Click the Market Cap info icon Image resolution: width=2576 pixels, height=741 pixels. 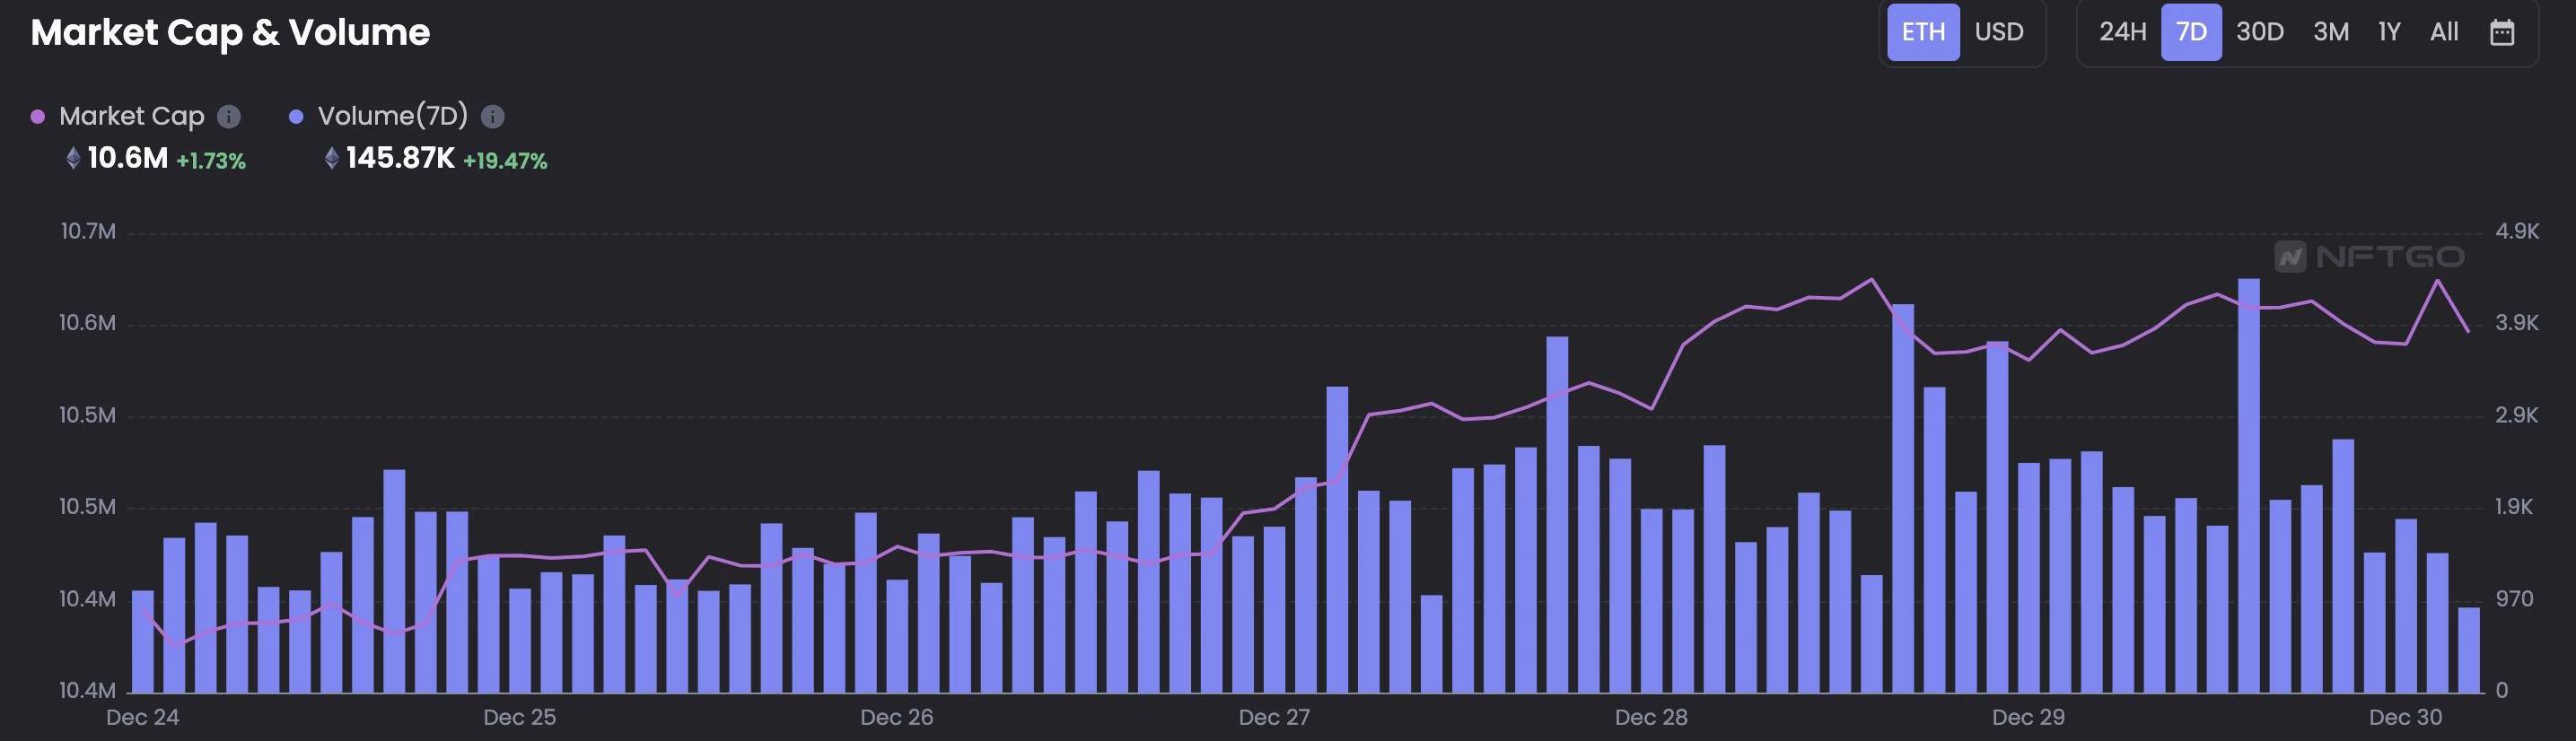click(229, 117)
